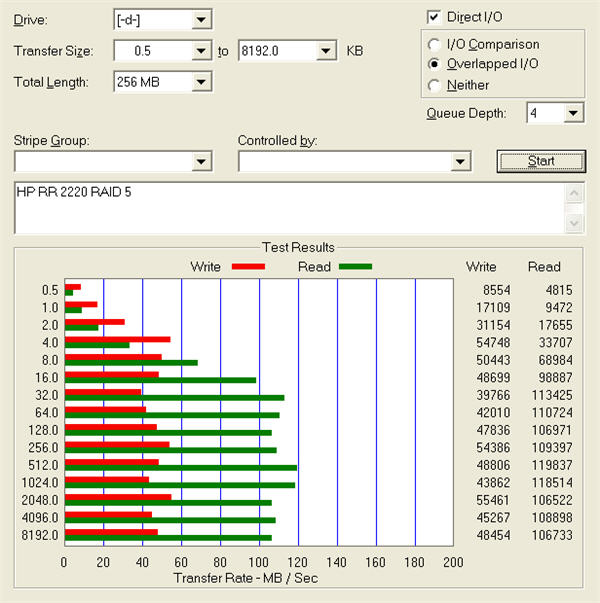The width and height of the screenshot is (600, 603).
Task: Click write value 54748 for 4.0 KB
Action: tap(493, 342)
